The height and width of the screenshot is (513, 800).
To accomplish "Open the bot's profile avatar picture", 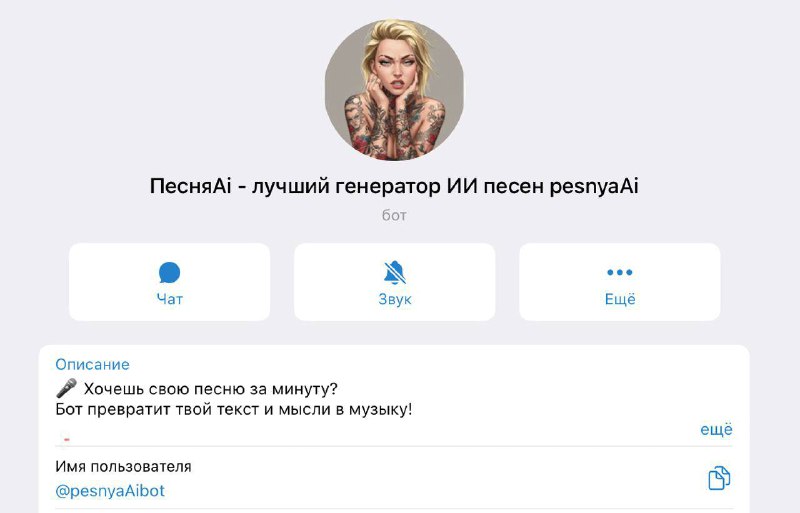I will 394,90.
